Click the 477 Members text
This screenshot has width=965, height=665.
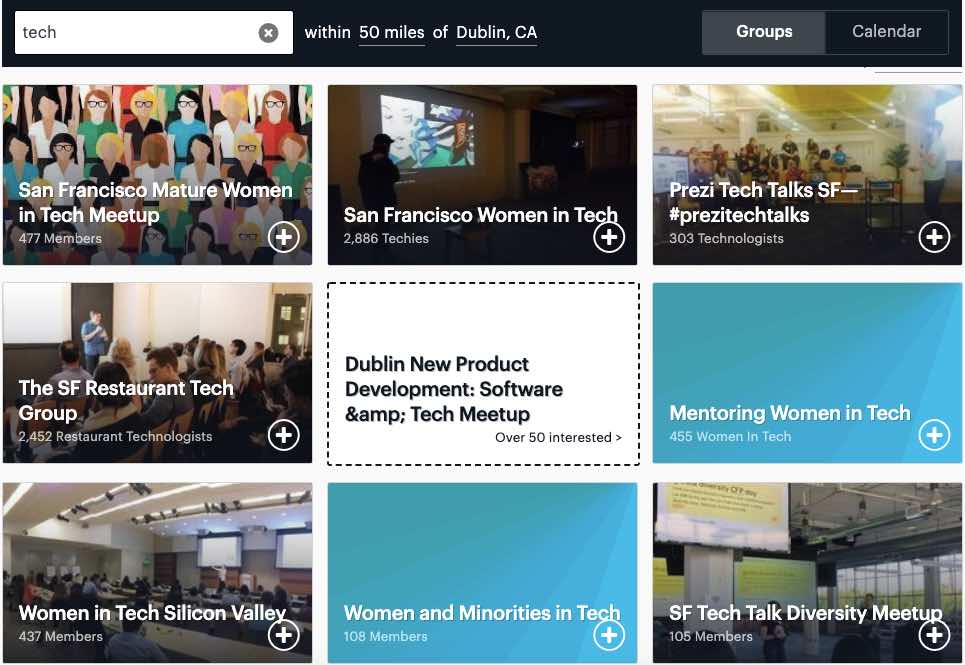coord(60,239)
